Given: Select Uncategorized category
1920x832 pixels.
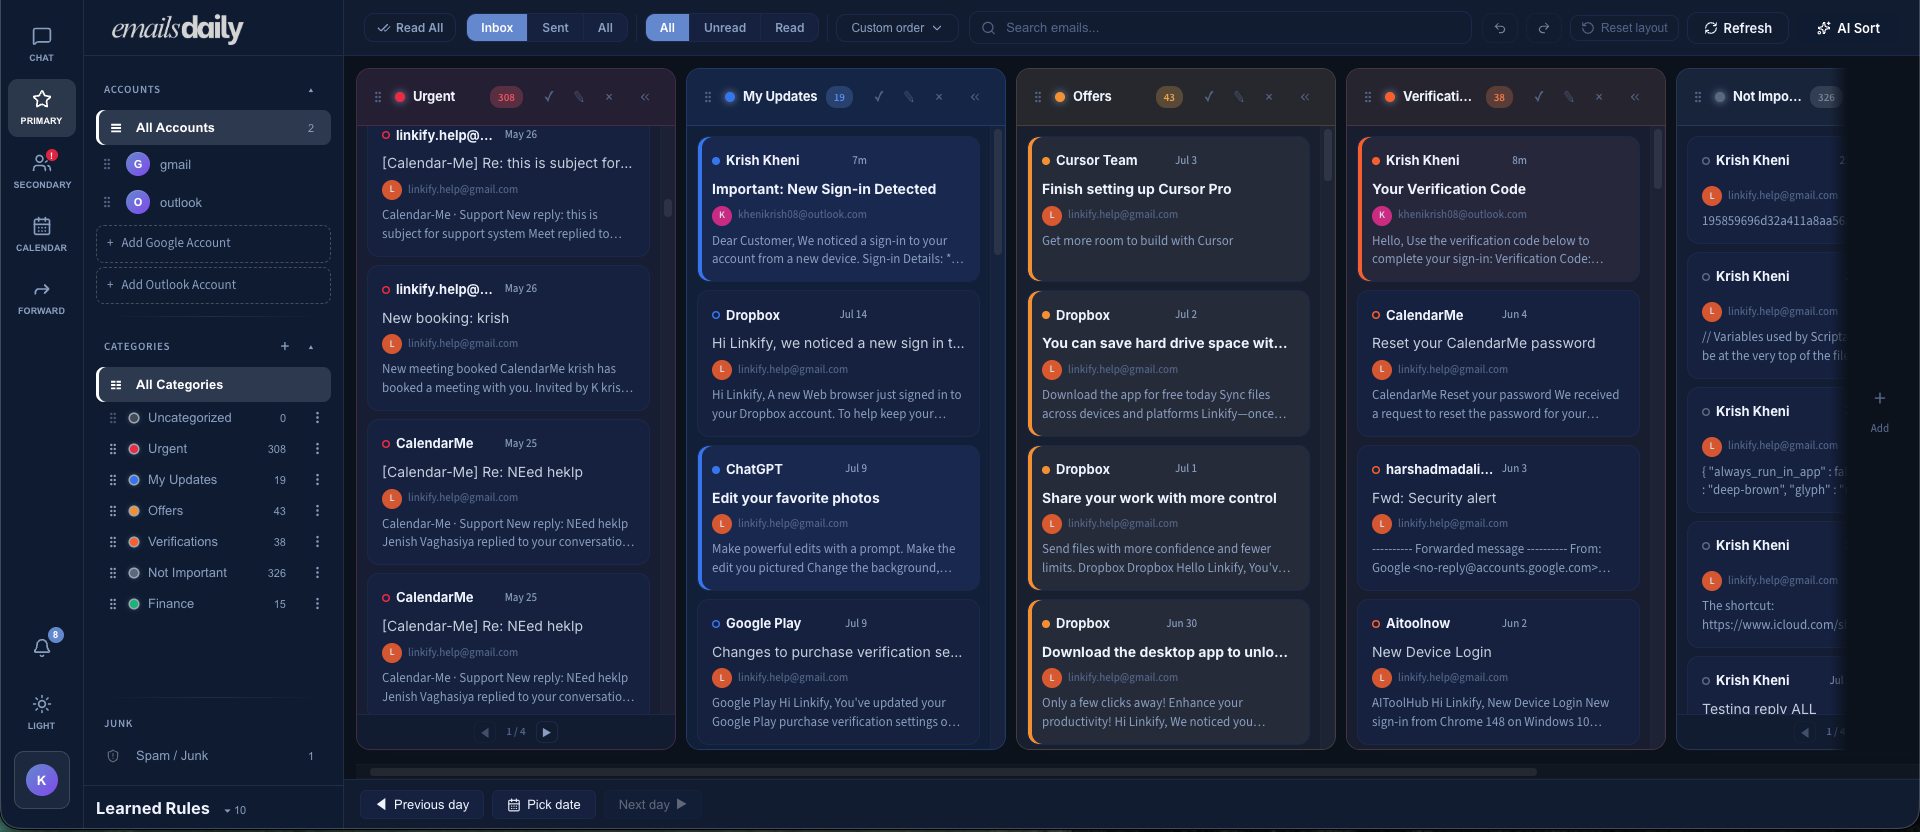Looking at the screenshot, I should click(x=213, y=418).
